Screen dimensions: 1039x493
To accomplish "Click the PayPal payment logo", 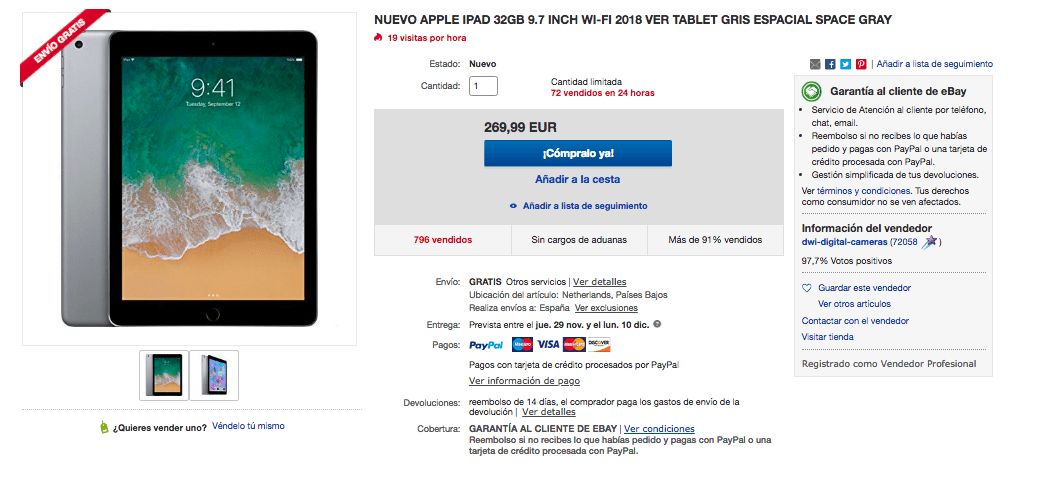I will [486, 345].
